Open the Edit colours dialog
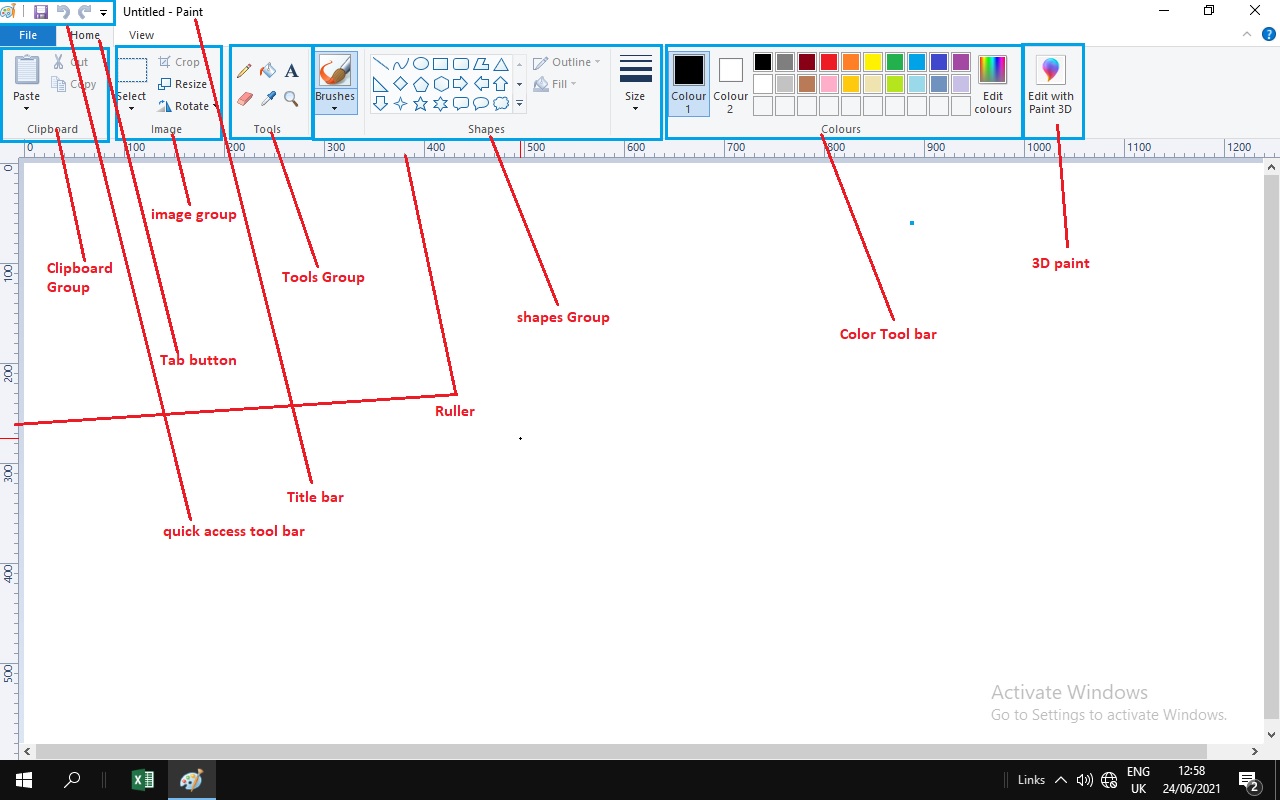The image size is (1280, 800). (x=992, y=84)
